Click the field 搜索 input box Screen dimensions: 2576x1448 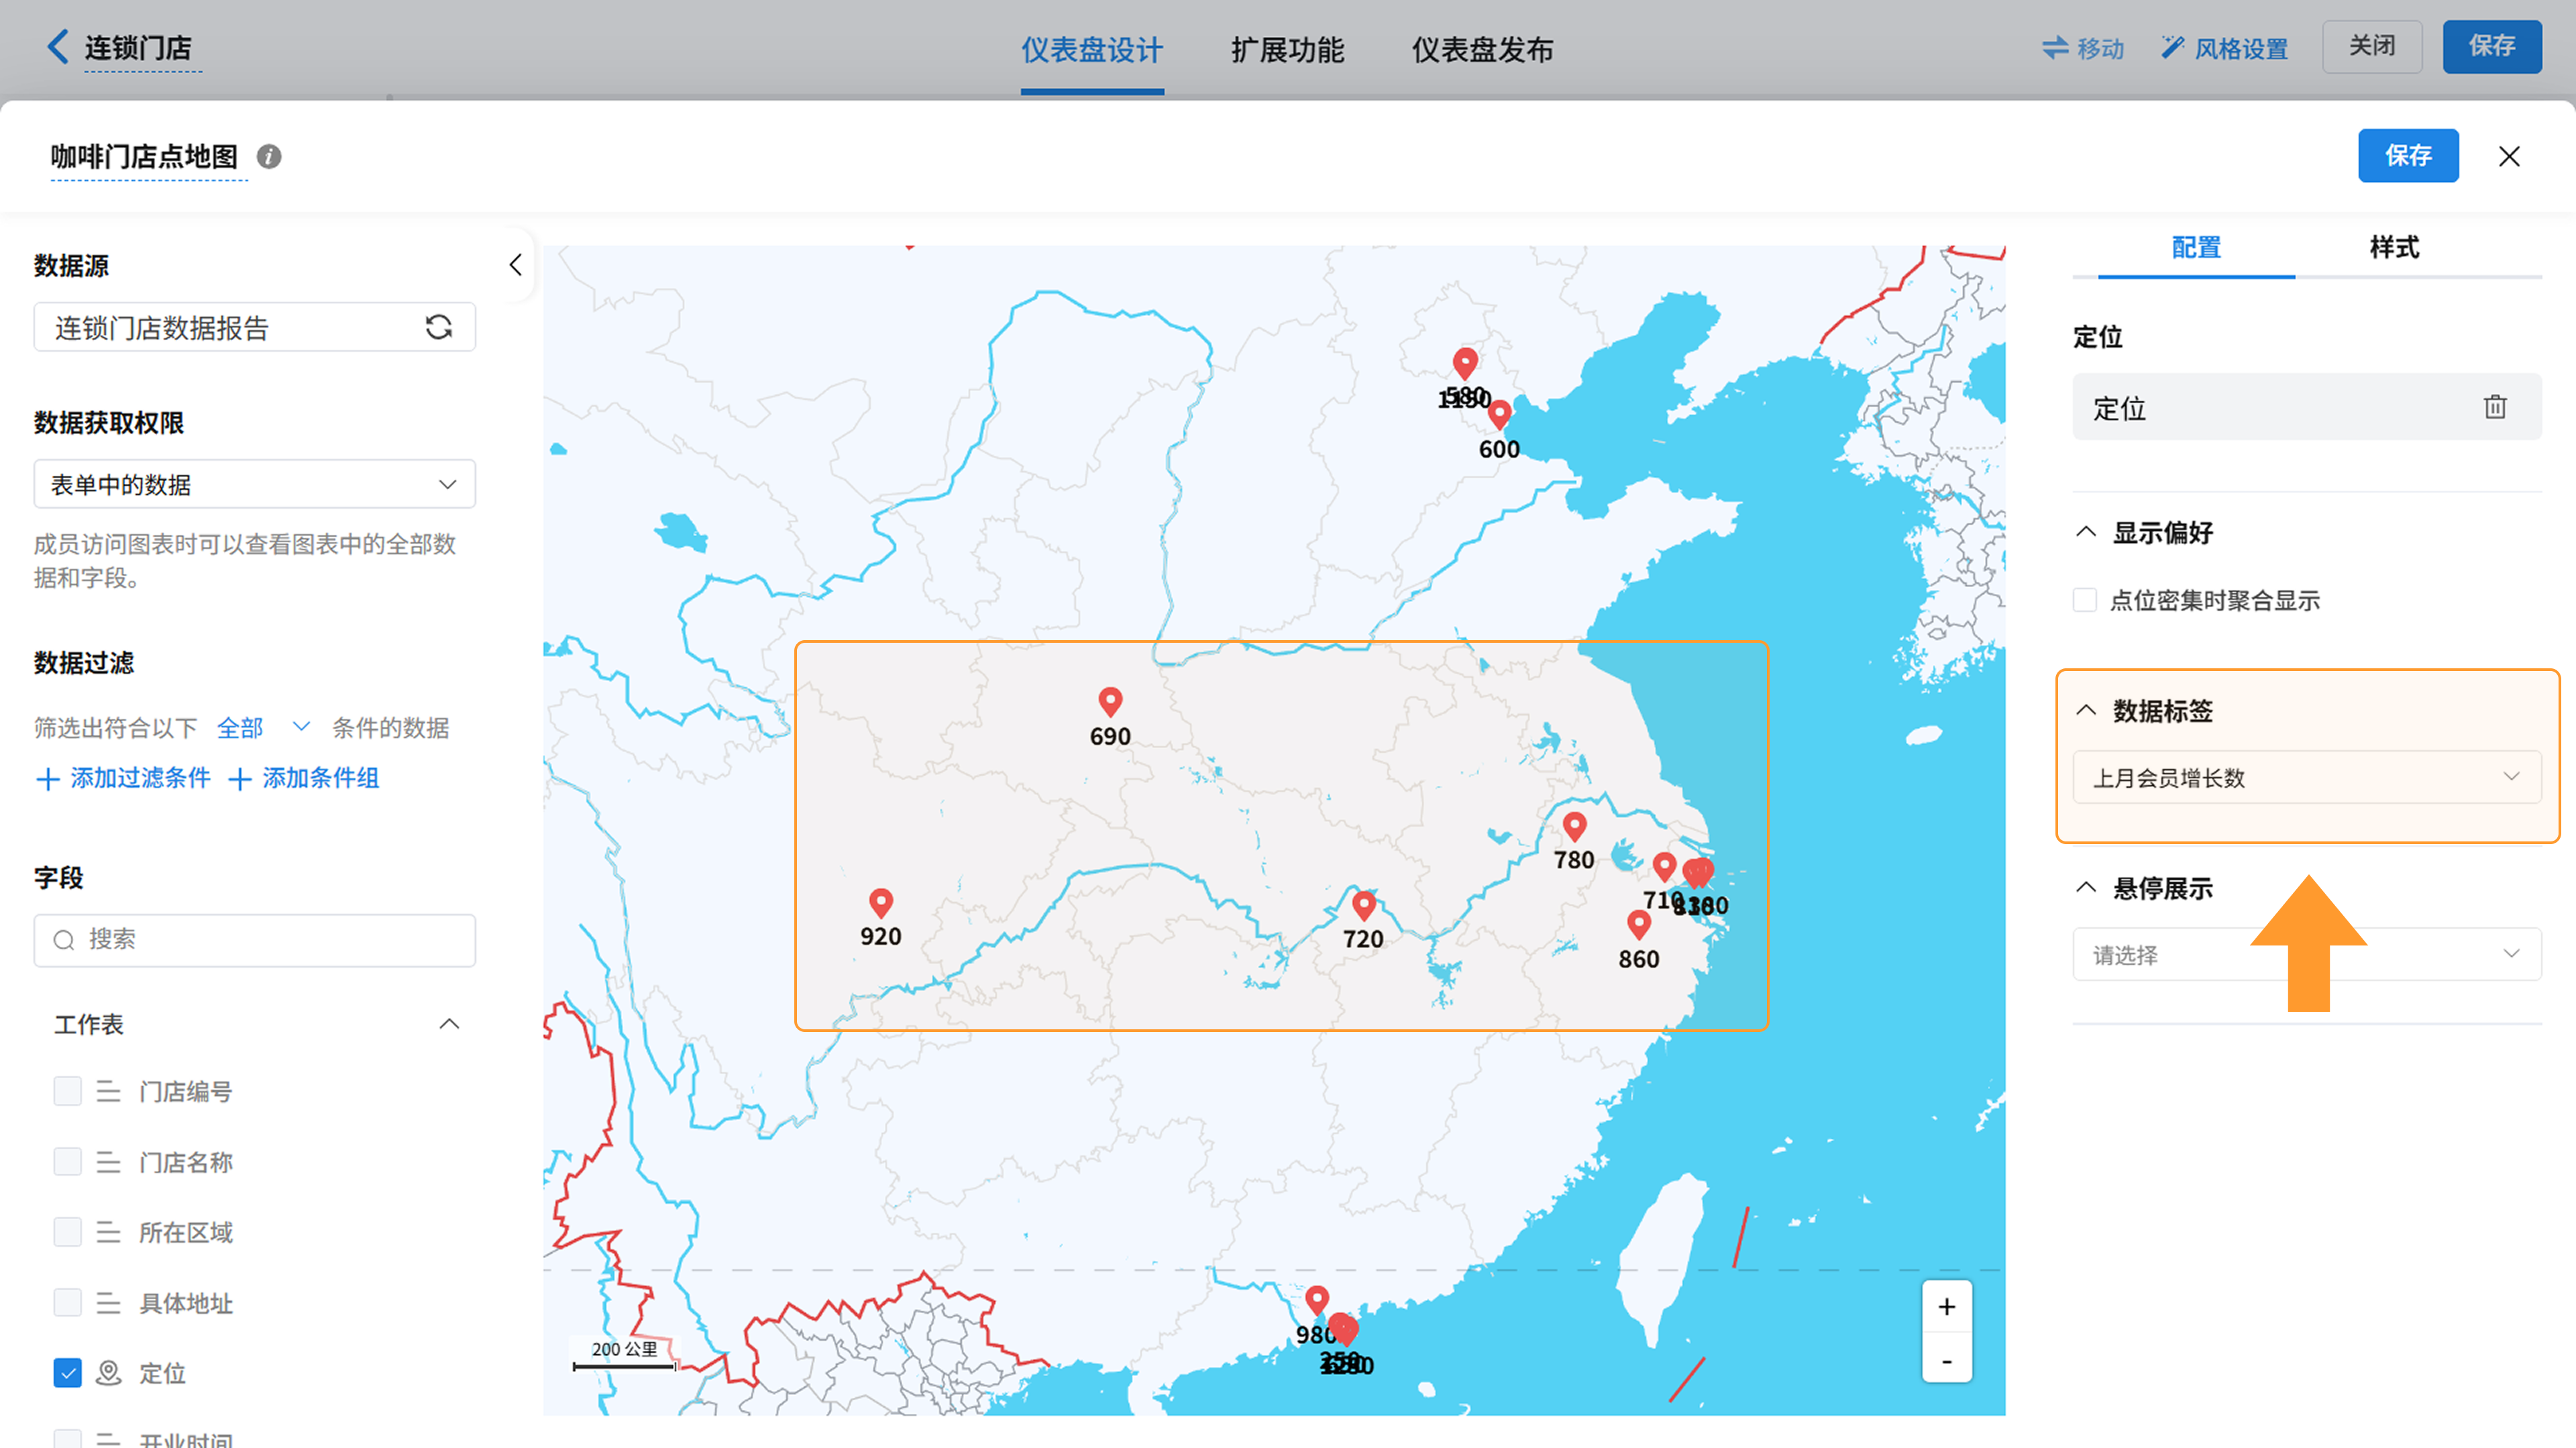point(254,940)
